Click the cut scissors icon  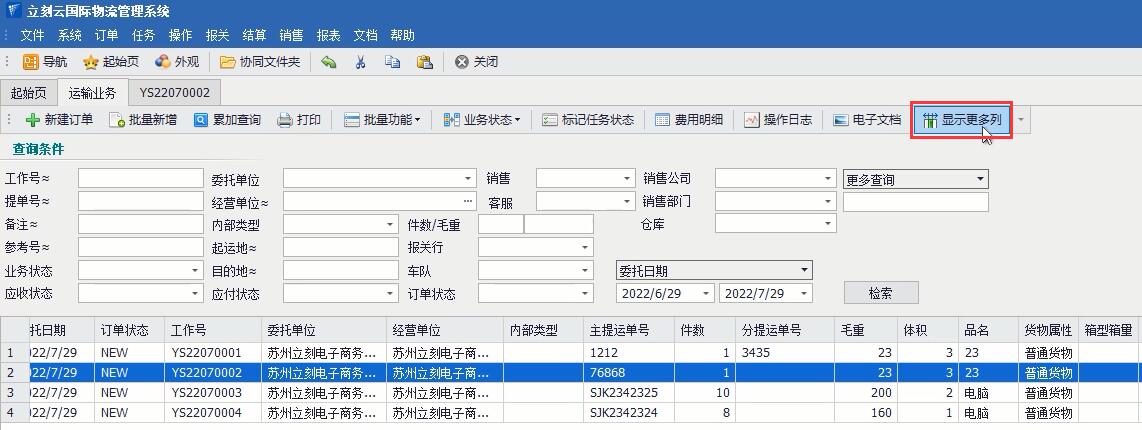coord(360,62)
